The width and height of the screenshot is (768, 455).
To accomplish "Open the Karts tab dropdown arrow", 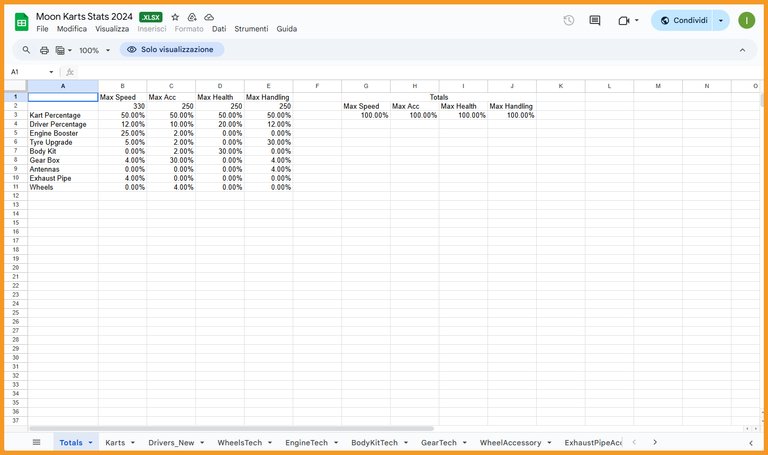I will [x=133, y=443].
